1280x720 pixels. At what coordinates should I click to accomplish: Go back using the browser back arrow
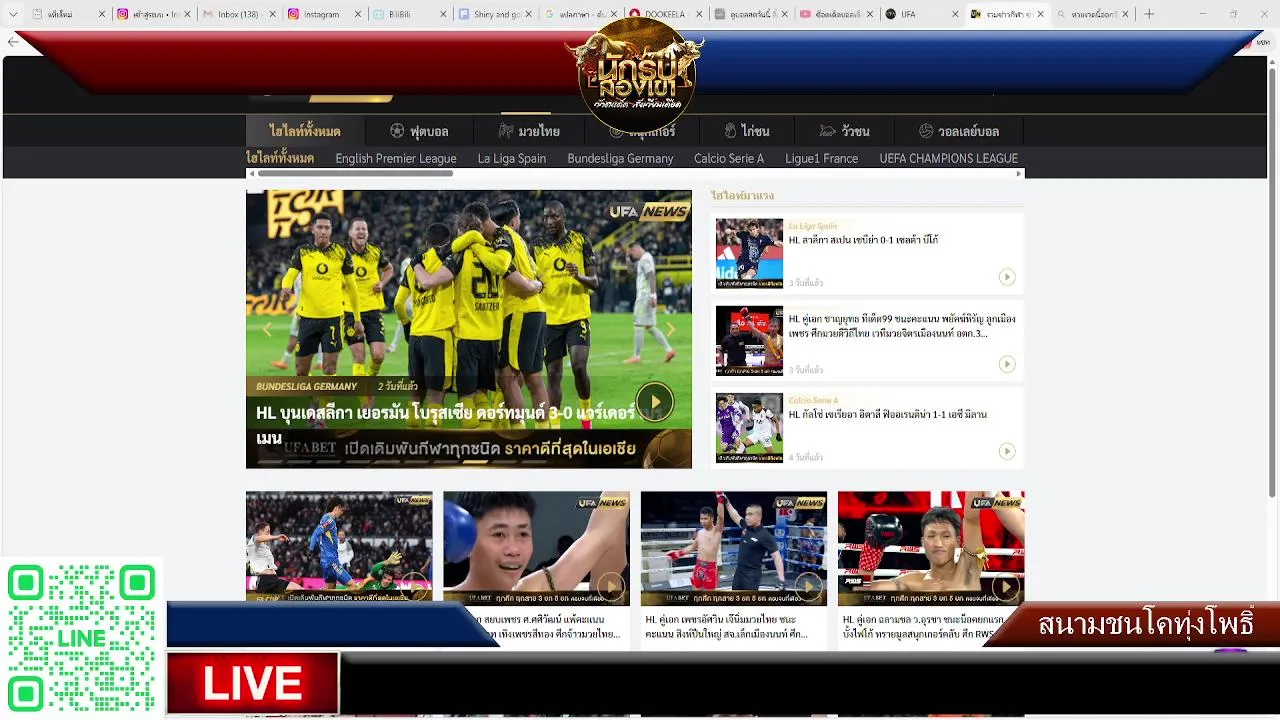pyautogui.click(x=13, y=42)
